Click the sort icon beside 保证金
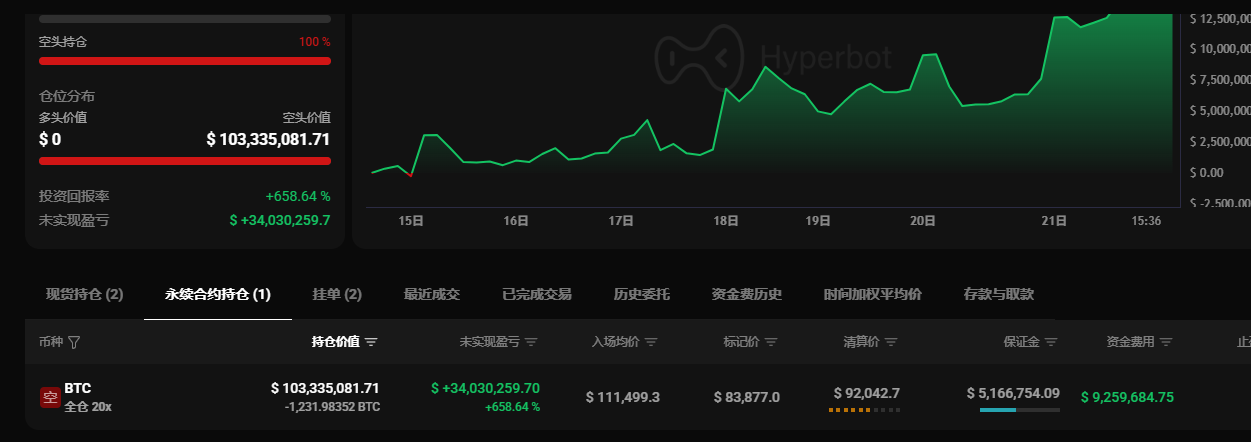This screenshot has width=1251, height=442. [x=1051, y=342]
